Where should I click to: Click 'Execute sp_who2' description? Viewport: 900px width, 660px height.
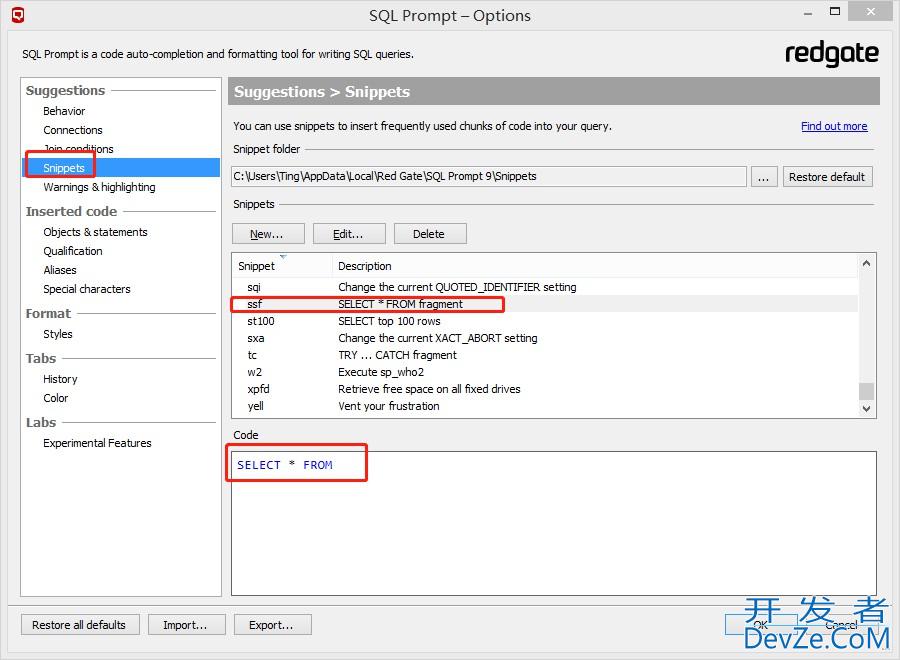coord(381,372)
